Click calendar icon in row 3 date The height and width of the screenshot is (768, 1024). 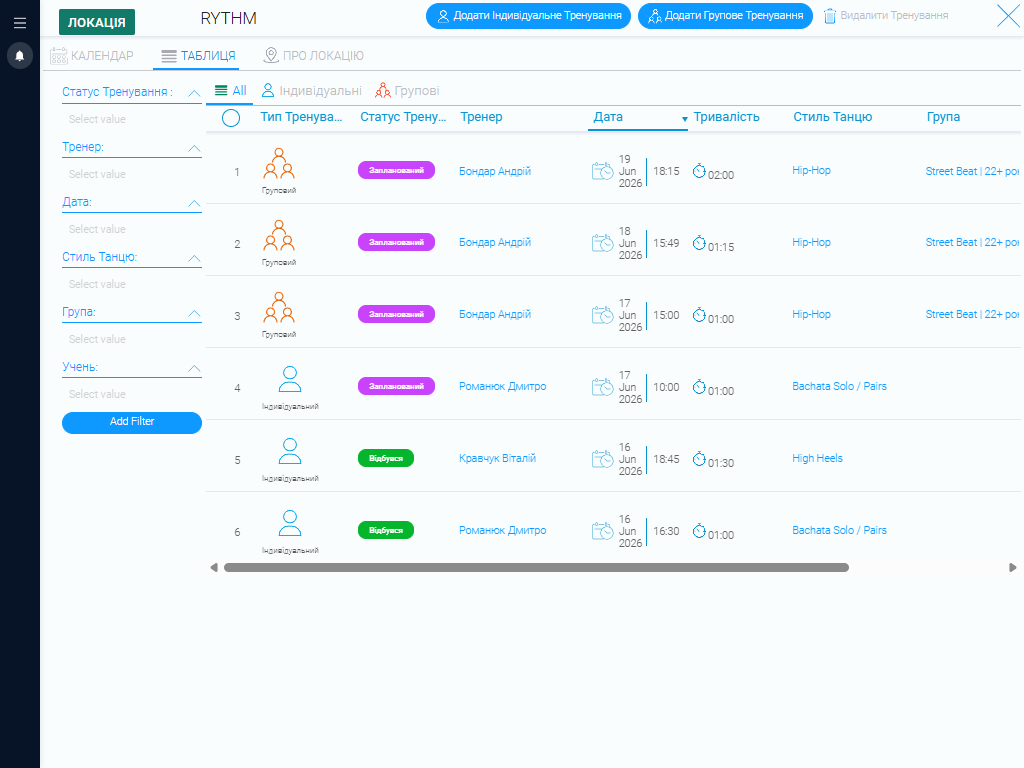[602, 315]
